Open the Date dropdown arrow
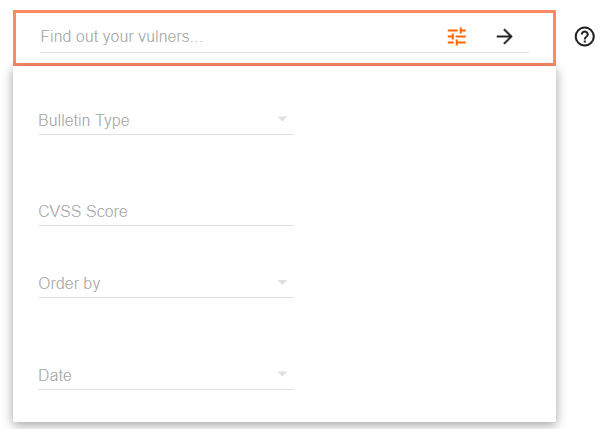Screen dimensions: 607x429 pyautogui.click(x=282, y=375)
